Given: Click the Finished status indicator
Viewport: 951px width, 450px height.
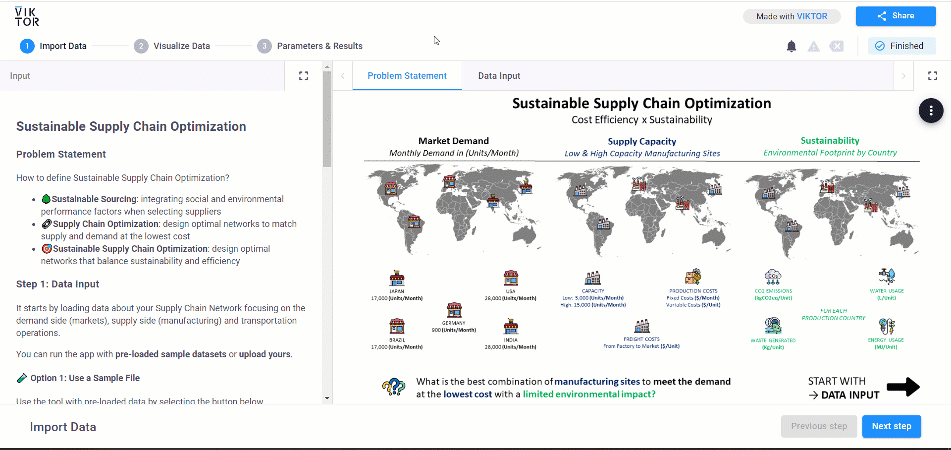Looking at the screenshot, I should pyautogui.click(x=902, y=46).
